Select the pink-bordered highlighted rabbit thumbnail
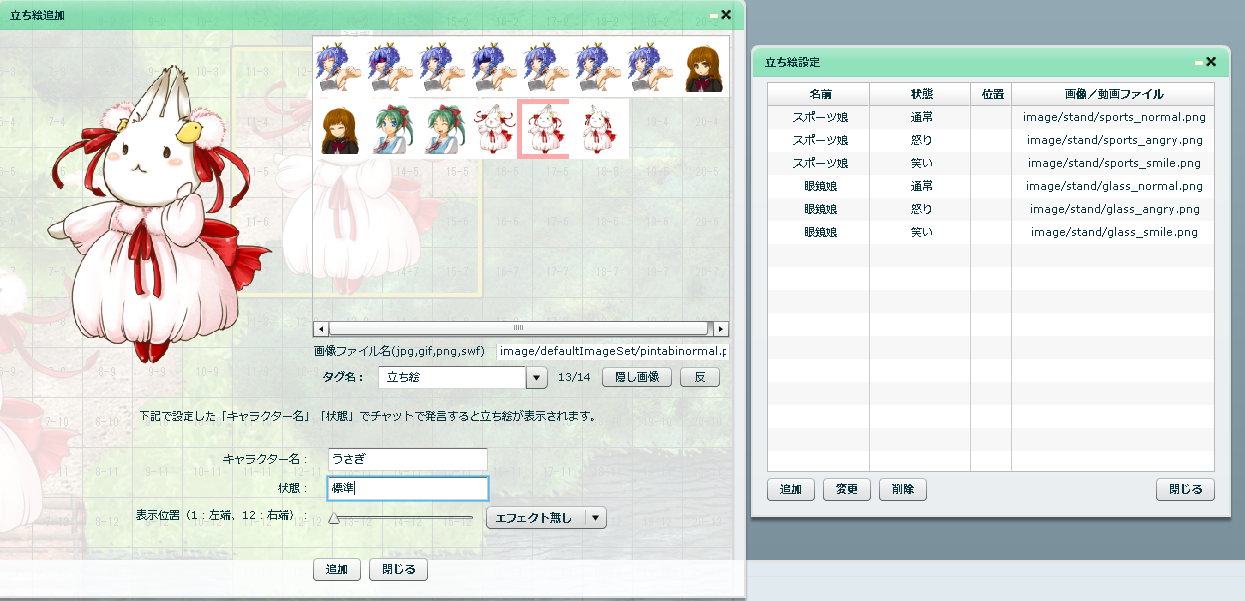The height and width of the screenshot is (601, 1245). 544,129
